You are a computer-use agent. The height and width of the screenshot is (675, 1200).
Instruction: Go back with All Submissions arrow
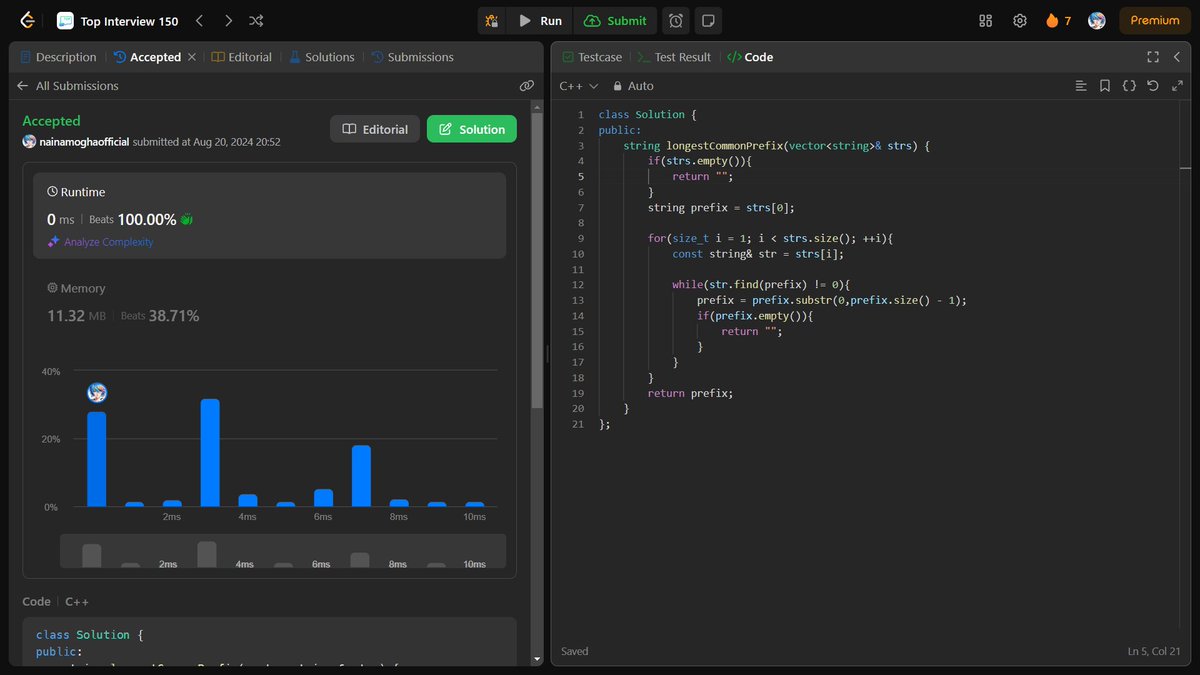pyautogui.click(x=23, y=86)
